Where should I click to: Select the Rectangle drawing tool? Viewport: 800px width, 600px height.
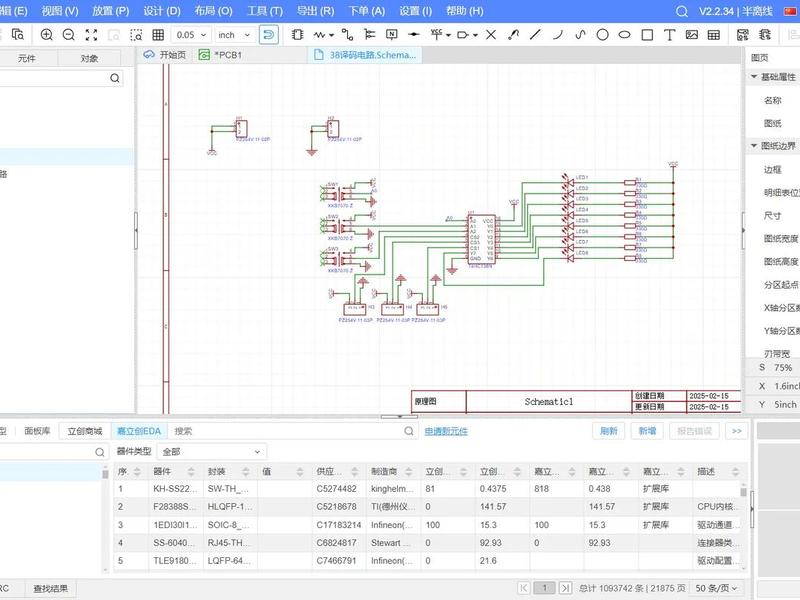[647, 35]
